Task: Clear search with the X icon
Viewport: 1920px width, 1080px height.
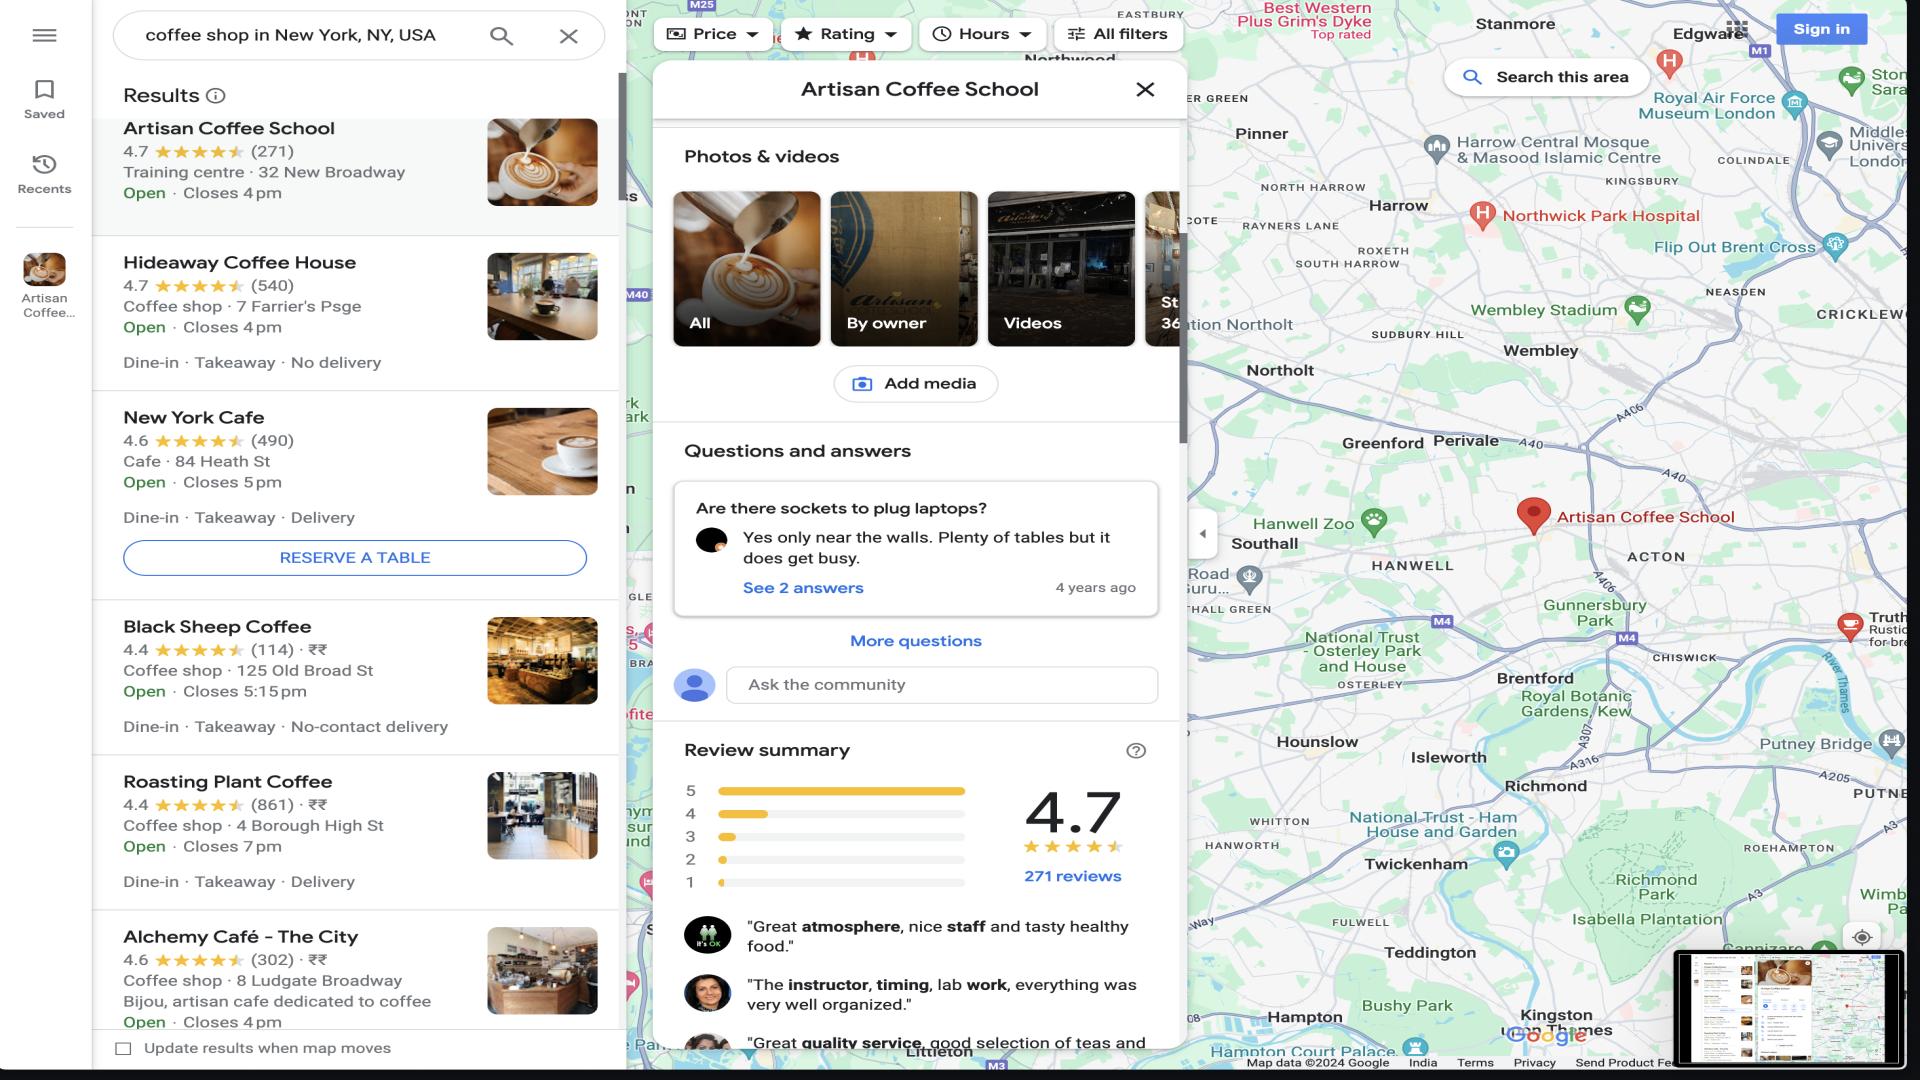Action: 568,36
